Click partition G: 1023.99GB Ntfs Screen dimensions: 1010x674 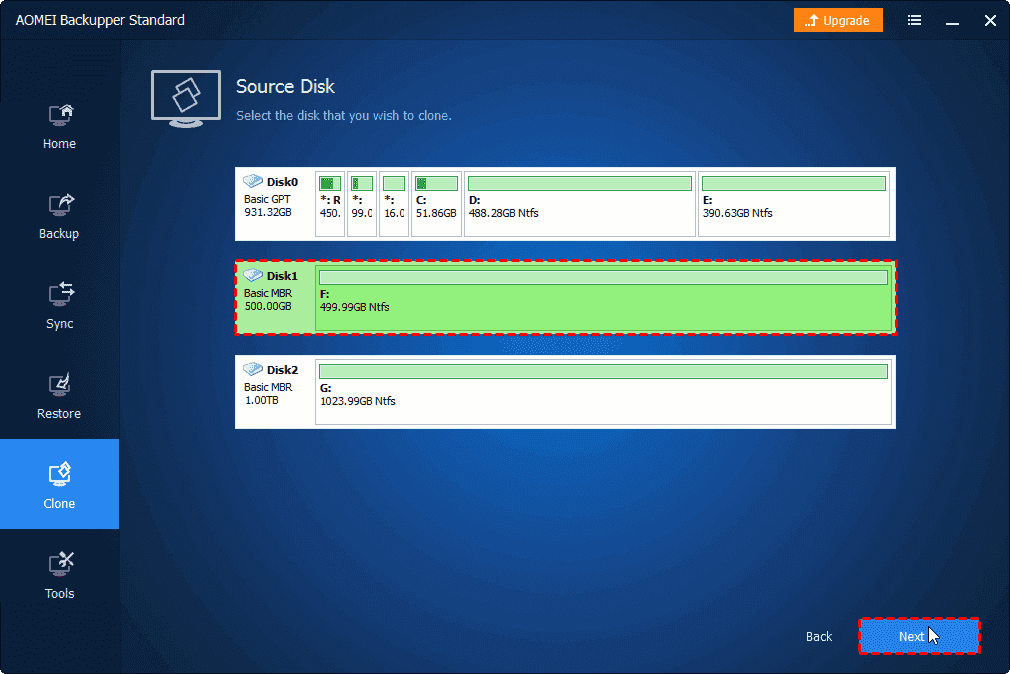(603, 392)
